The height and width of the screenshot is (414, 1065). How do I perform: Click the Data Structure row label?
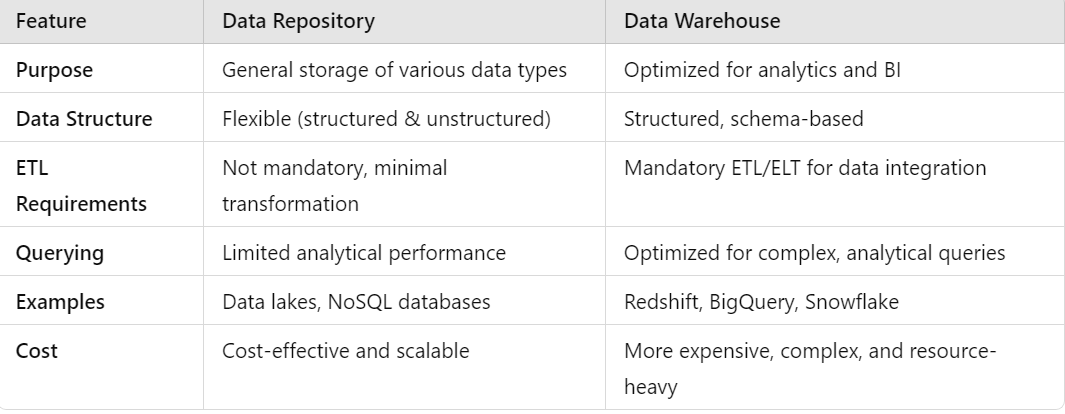(84, 119)
